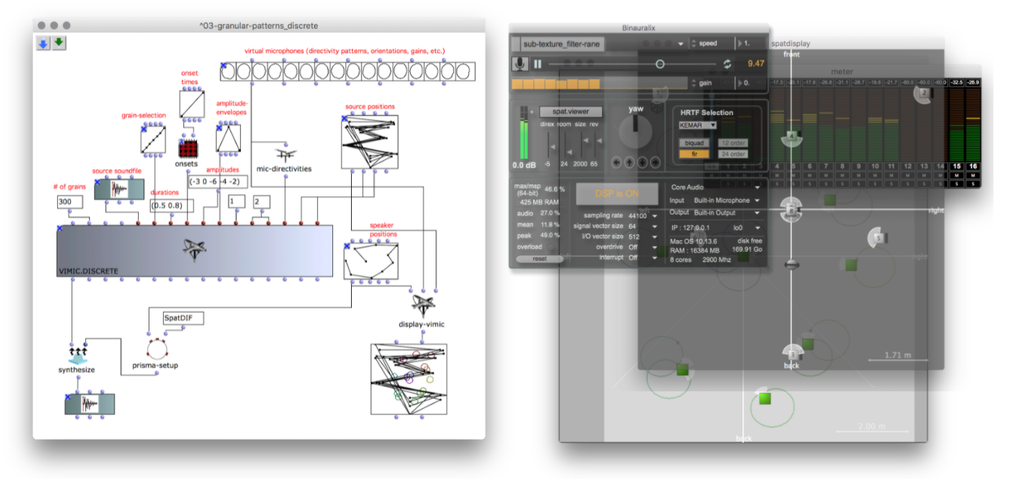Mute channel 16 in the meter
Screen dimensions: 1015x479
point(972,175)
